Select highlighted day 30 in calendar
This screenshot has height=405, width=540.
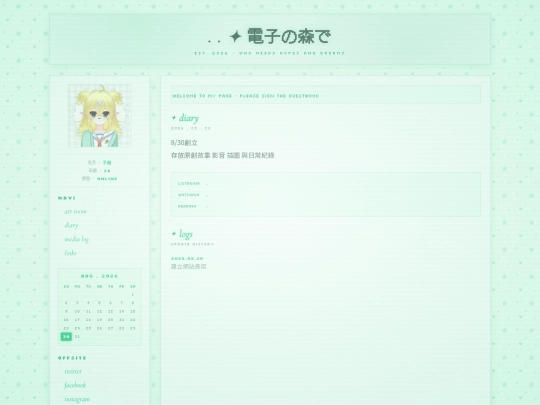[66, 336]
